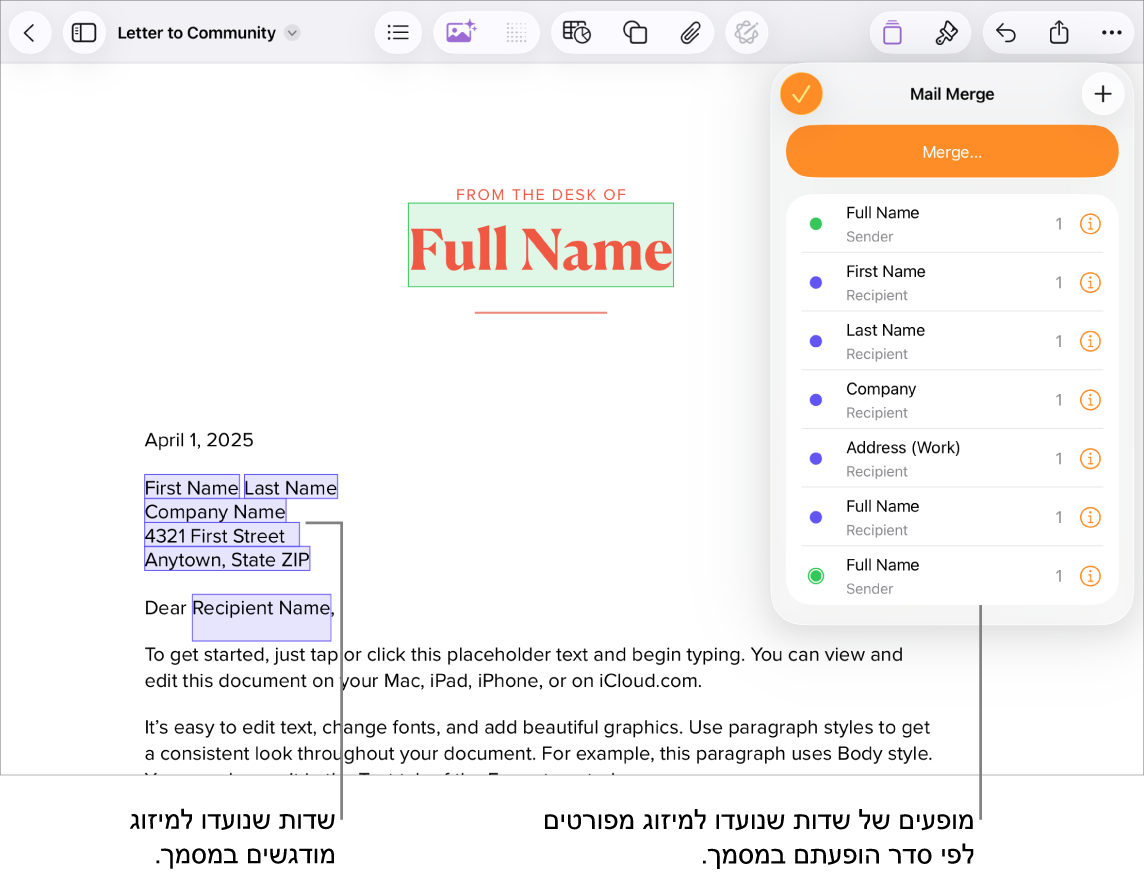Toggle the Mail Merge panel icon
Viewport: 1144px width, 888px height.
[891, 32]
